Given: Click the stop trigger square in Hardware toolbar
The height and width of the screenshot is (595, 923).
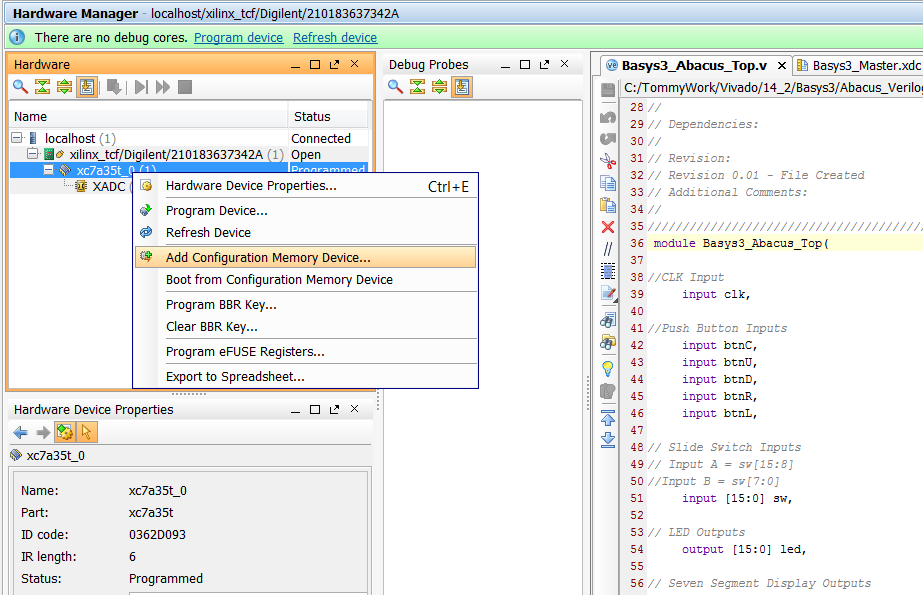Looking at the screenshot, I should tap(185, 87).
